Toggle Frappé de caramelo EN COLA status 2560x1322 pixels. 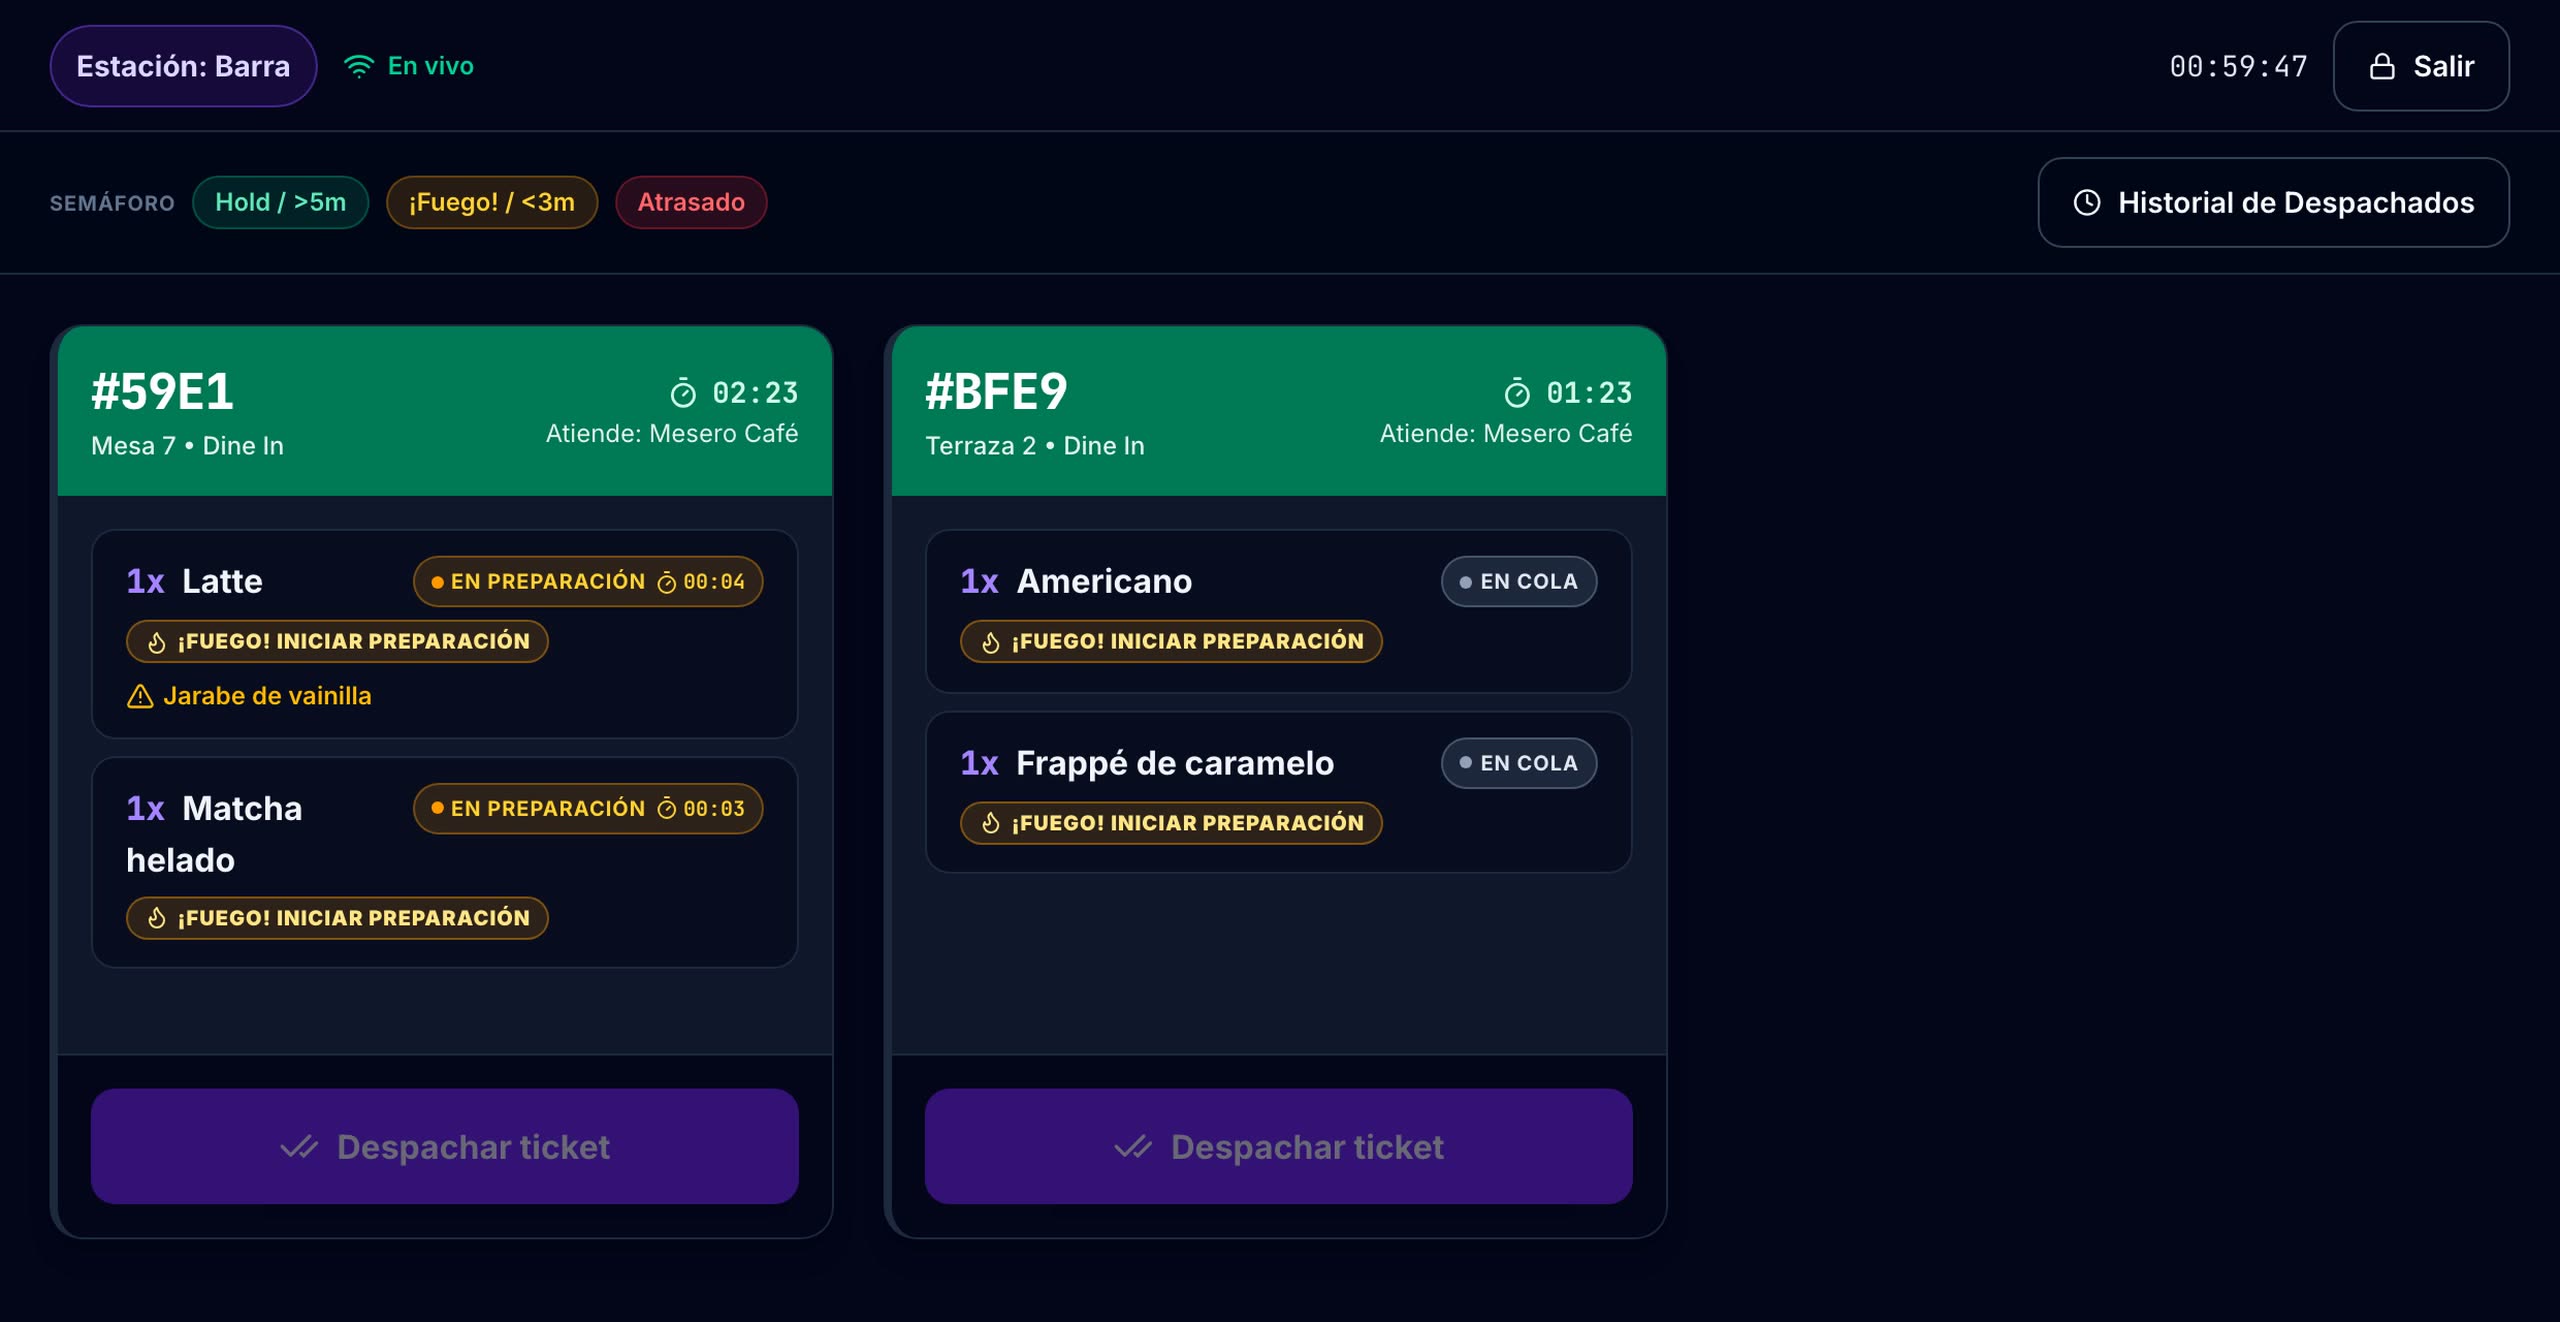click(1519, 763)
